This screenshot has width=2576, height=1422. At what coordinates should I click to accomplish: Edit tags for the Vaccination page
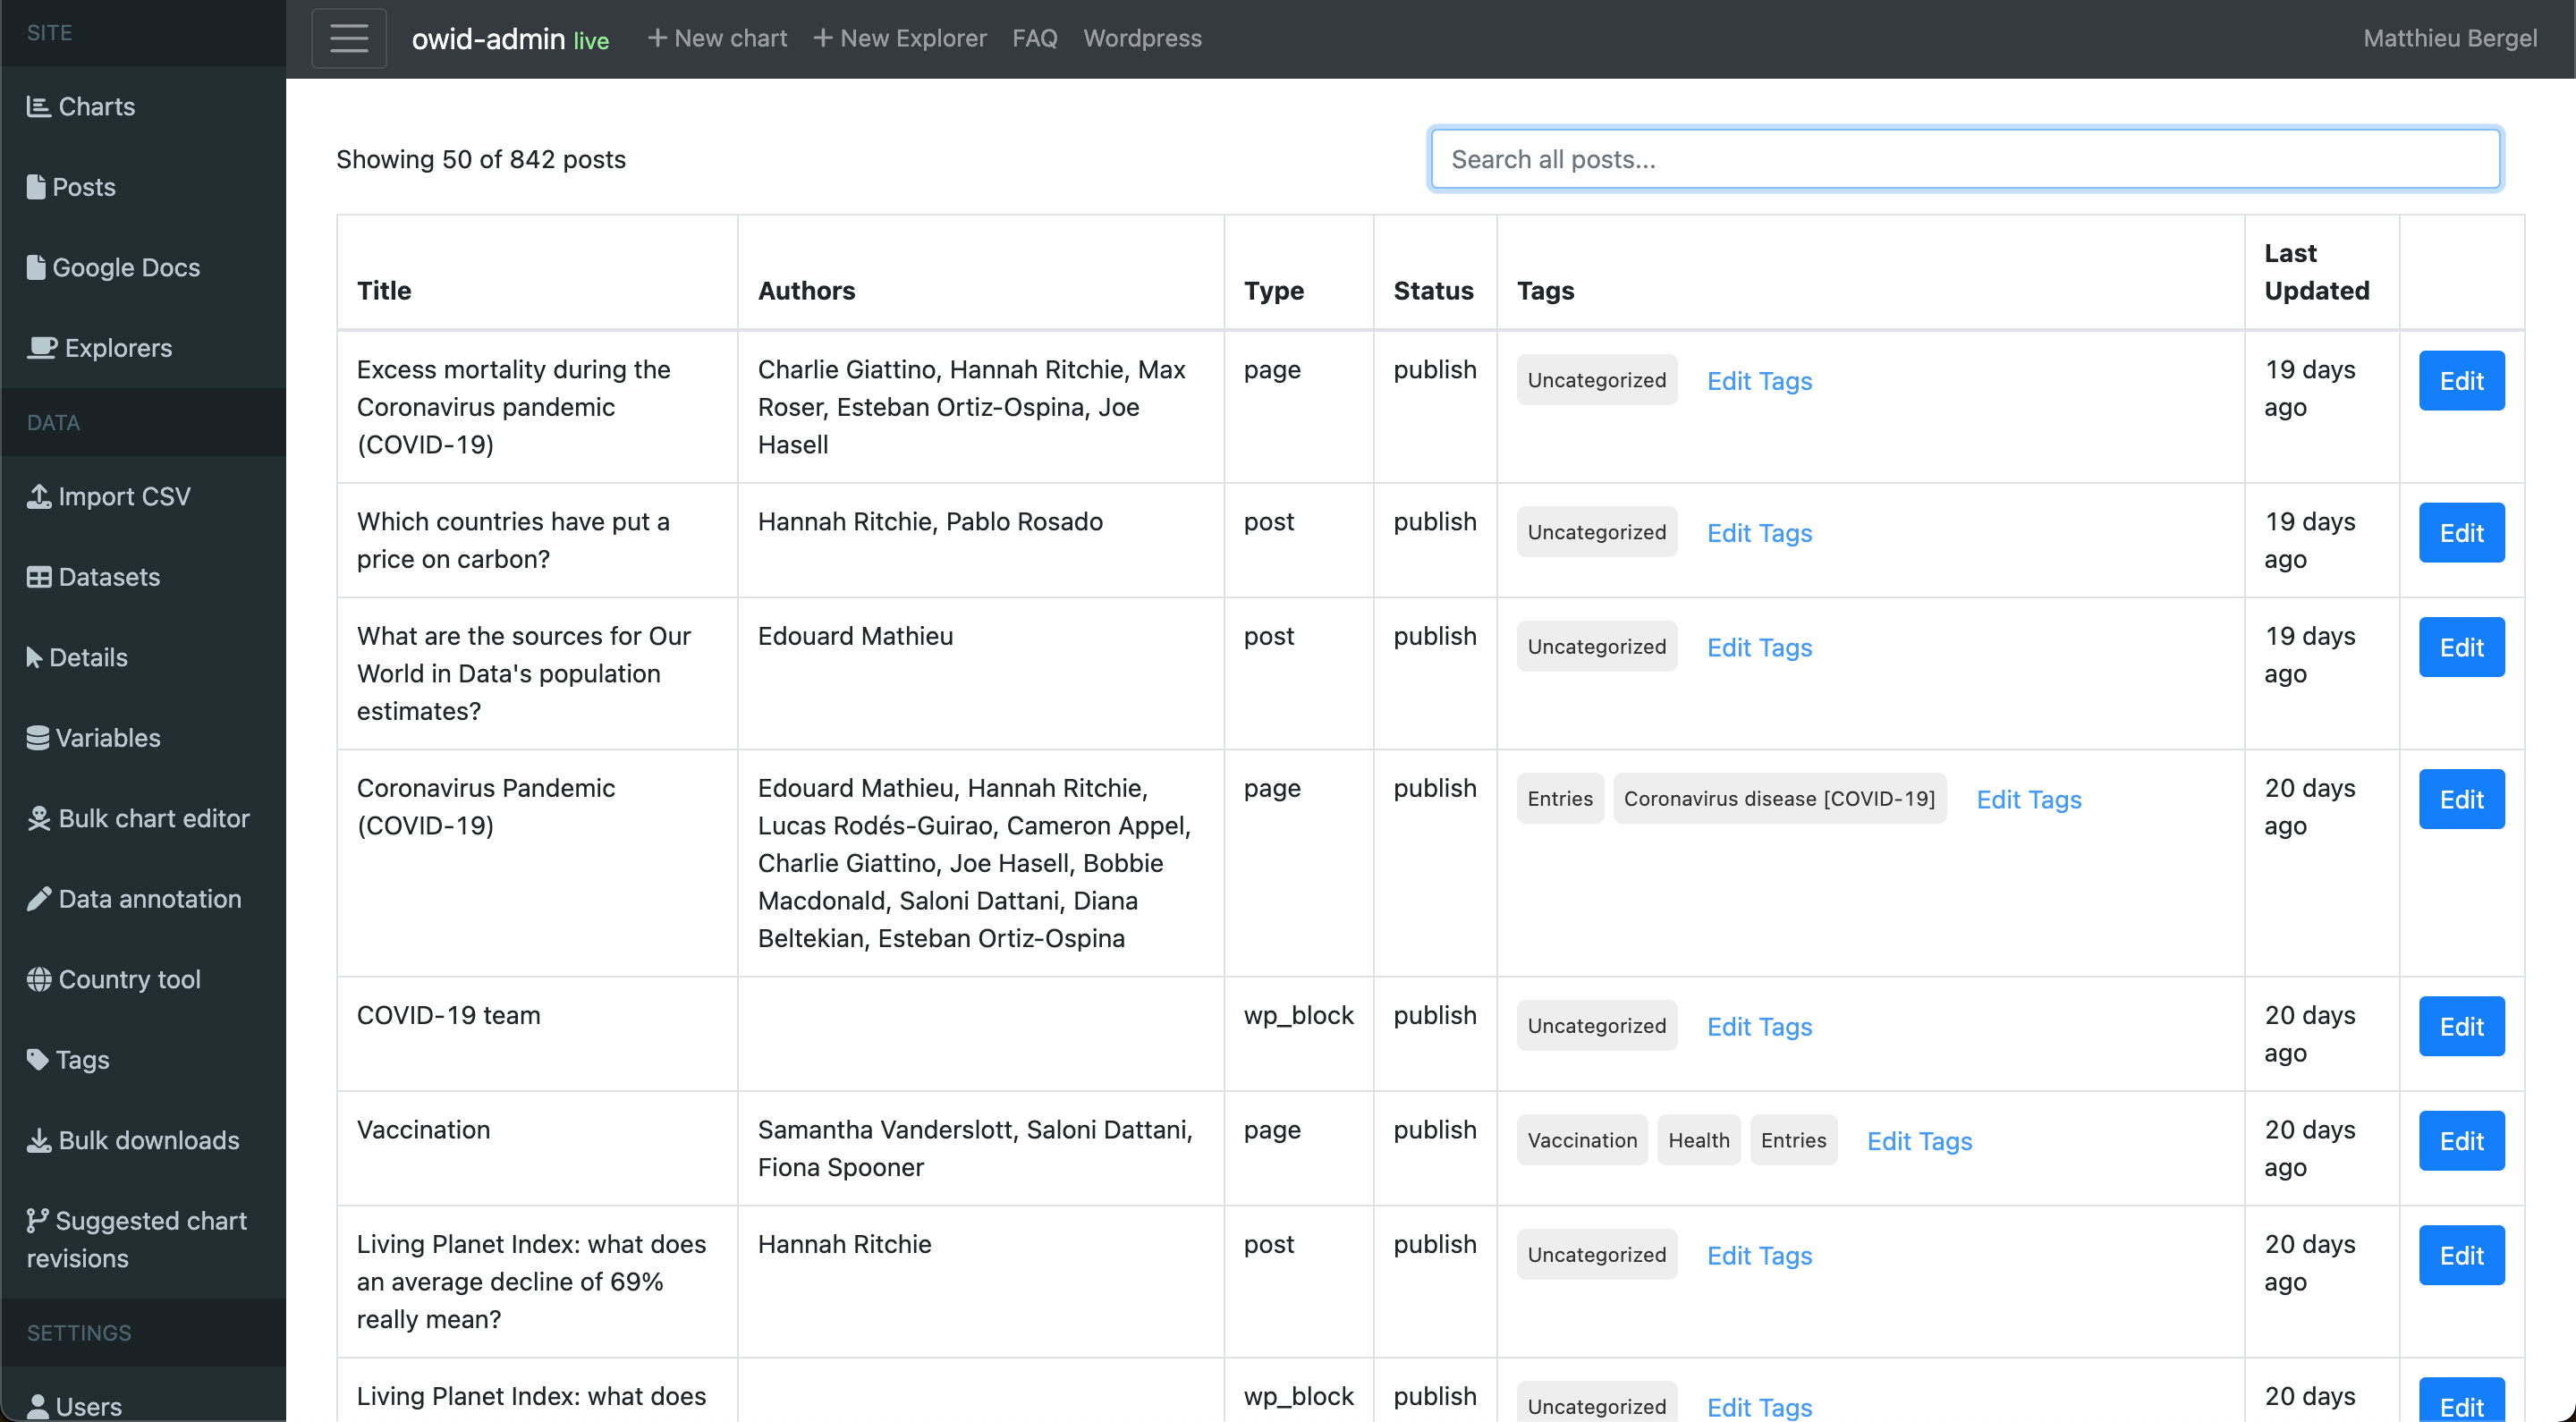point(1920,1140)
